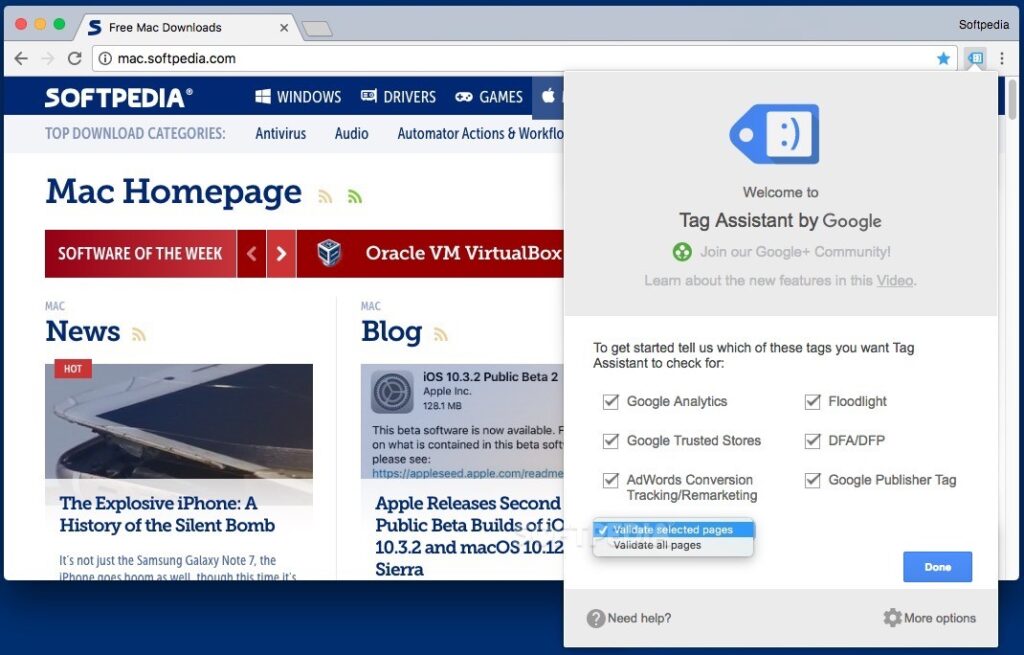Image resolution: width=1024 pixels, height=655 pixels.
Task: Click the green Google+ community icon
Action: pos(682,251)
